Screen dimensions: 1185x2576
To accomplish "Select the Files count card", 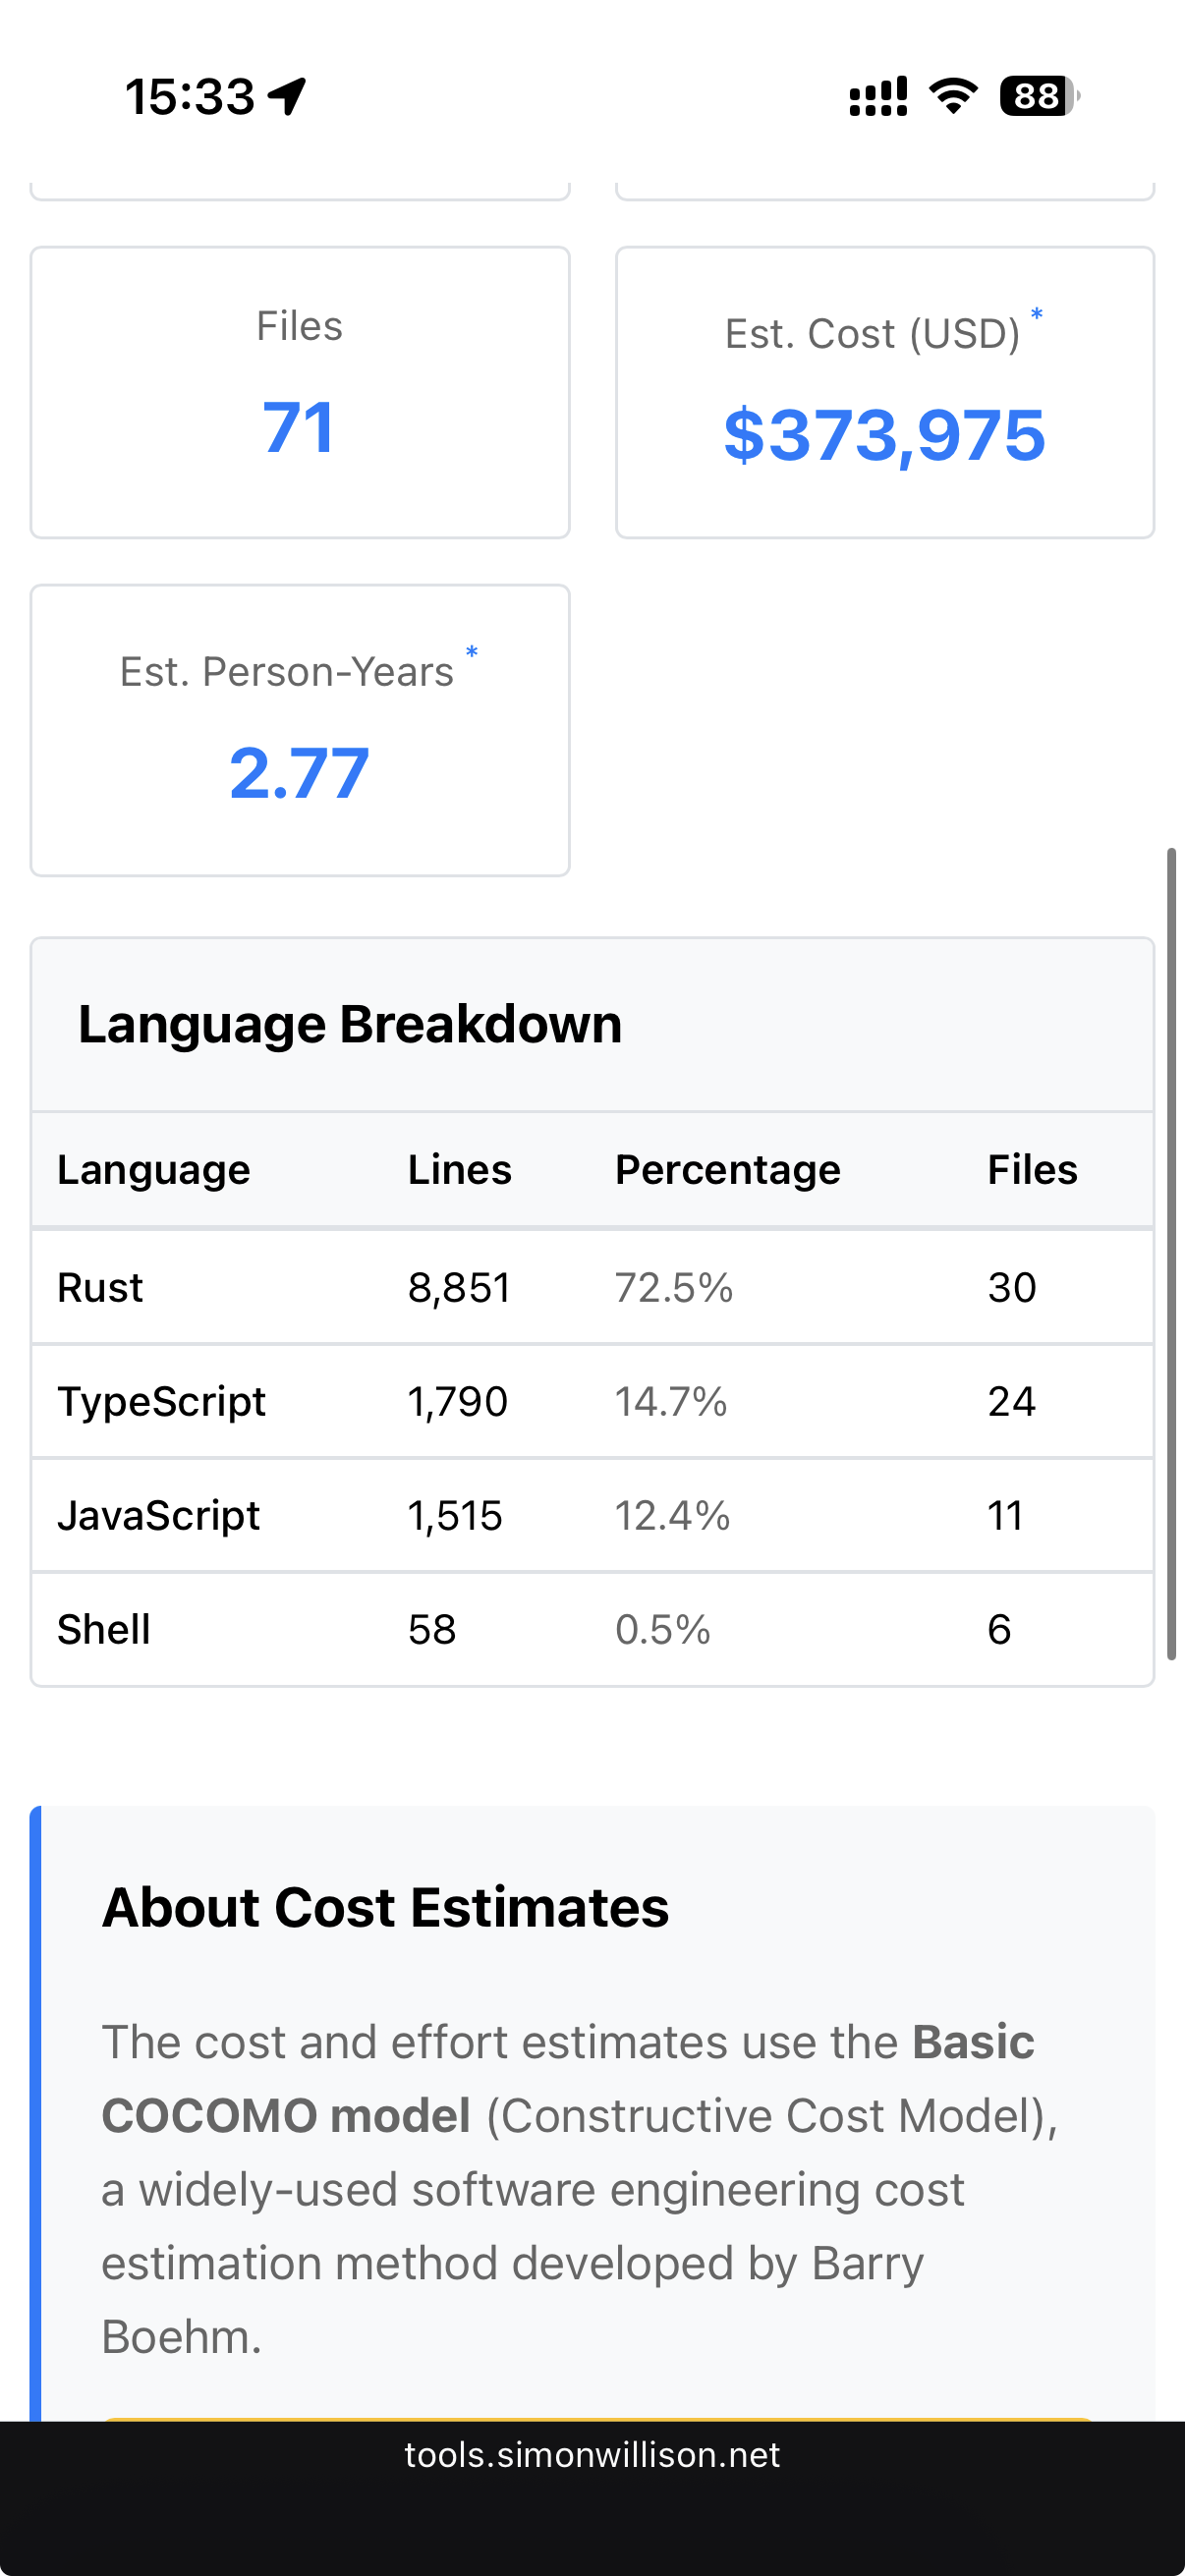I will point(300,392).
